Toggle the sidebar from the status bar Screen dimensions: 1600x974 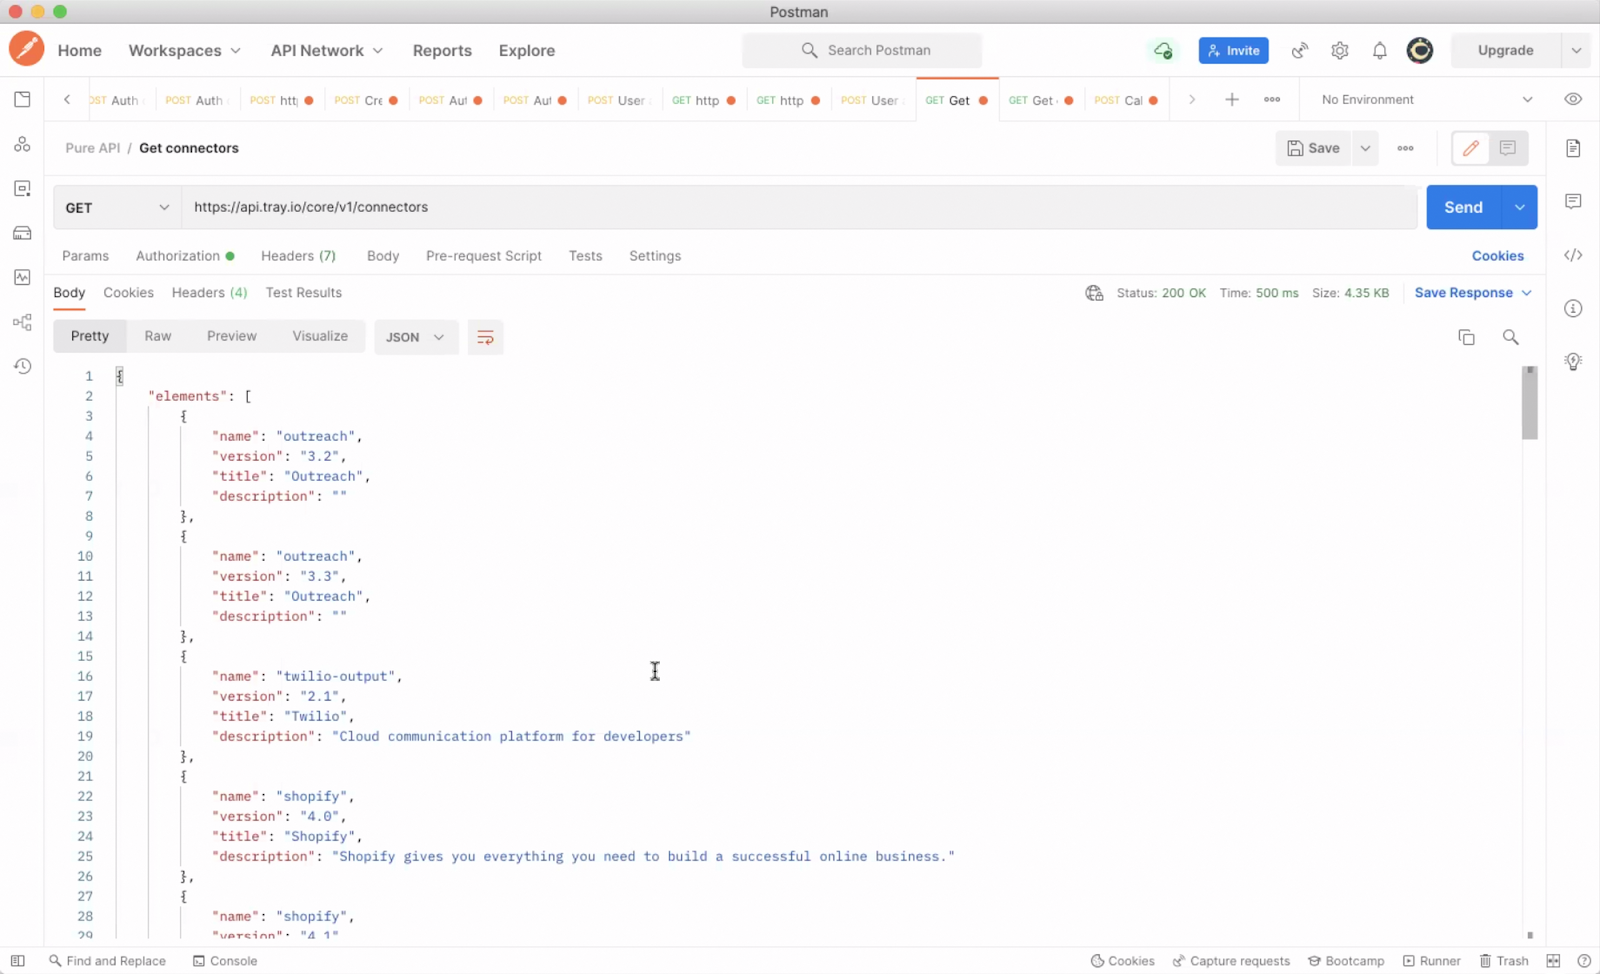point(18,961)
